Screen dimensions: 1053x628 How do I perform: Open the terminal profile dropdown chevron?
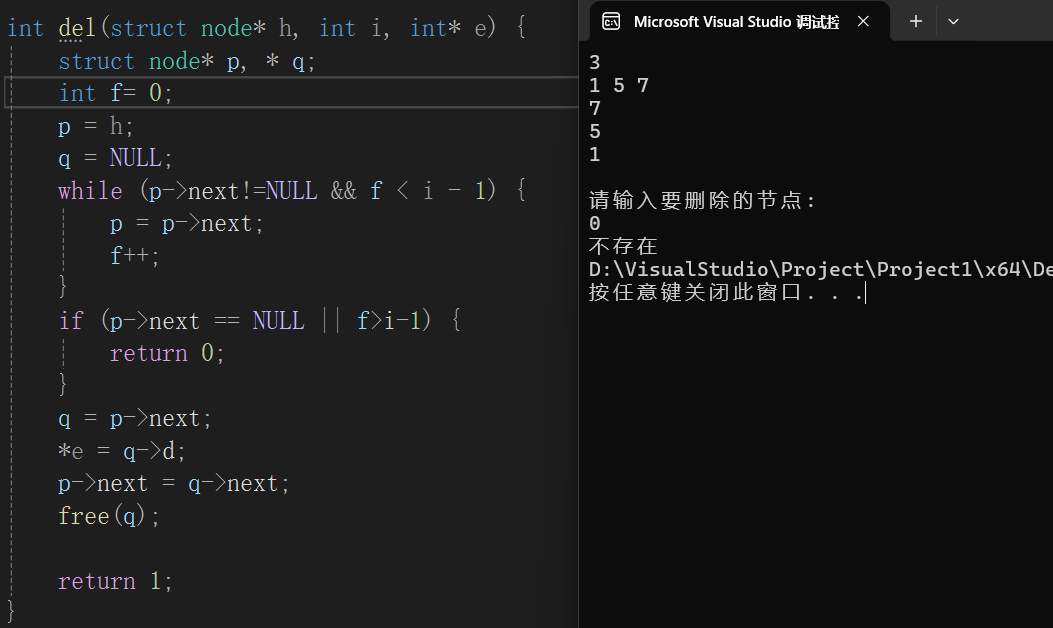(x=953, y=21)
